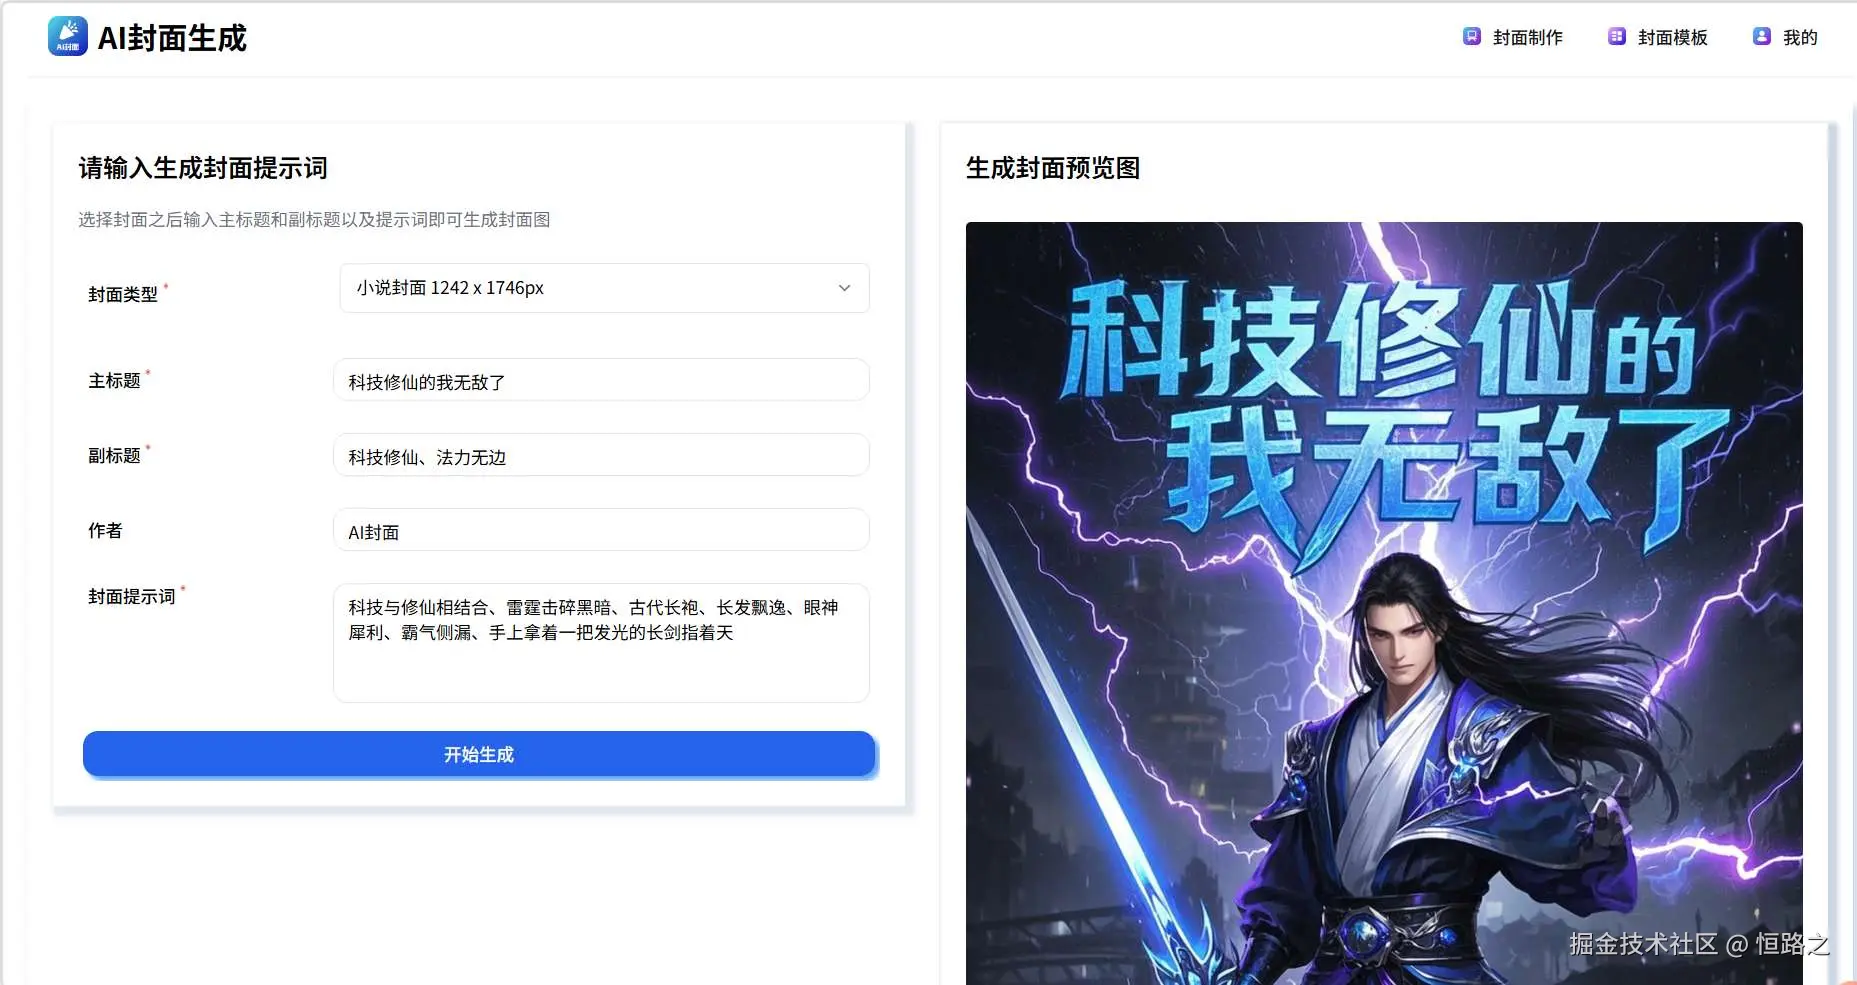
Task: Click the AI封面生成 title text
Action: point(172,38)
